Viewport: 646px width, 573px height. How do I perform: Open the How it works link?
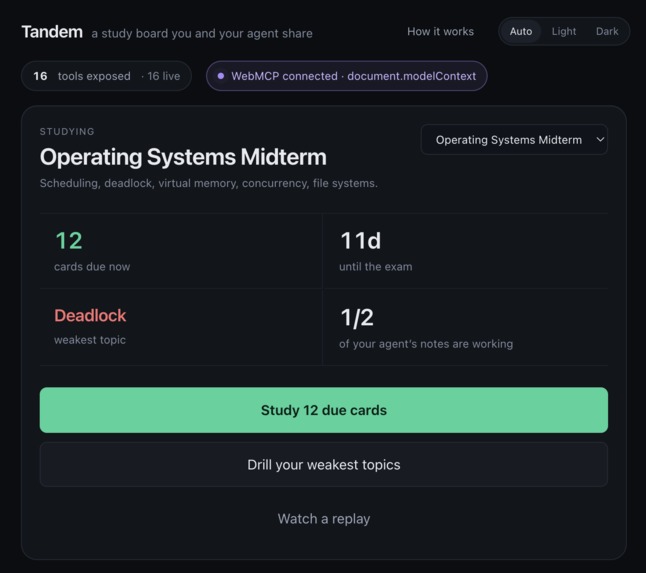tap(440, 32)
